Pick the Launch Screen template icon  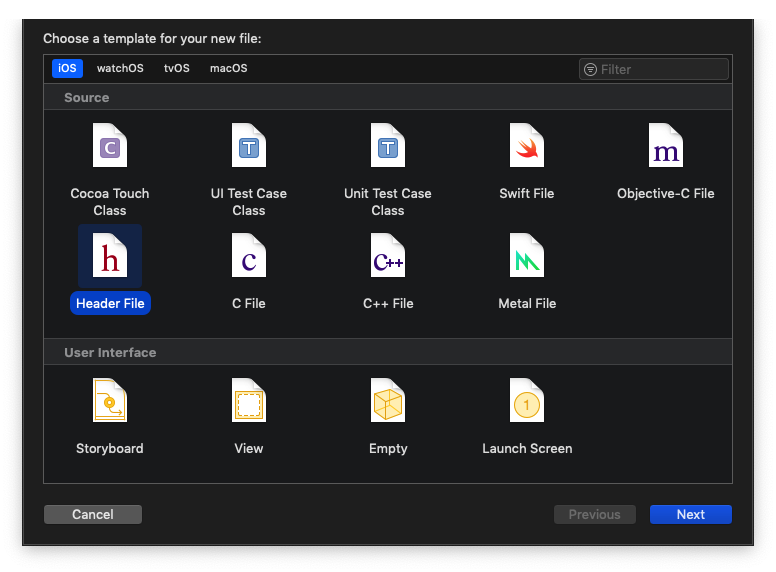527,401
